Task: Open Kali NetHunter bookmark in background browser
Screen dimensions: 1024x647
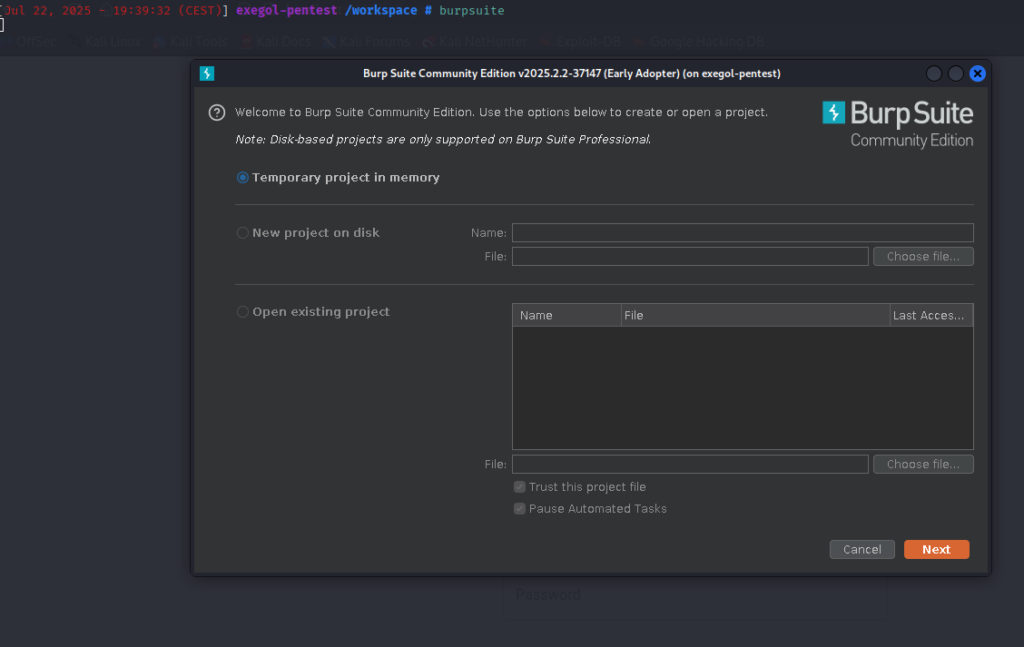Action: click(475, 42)
